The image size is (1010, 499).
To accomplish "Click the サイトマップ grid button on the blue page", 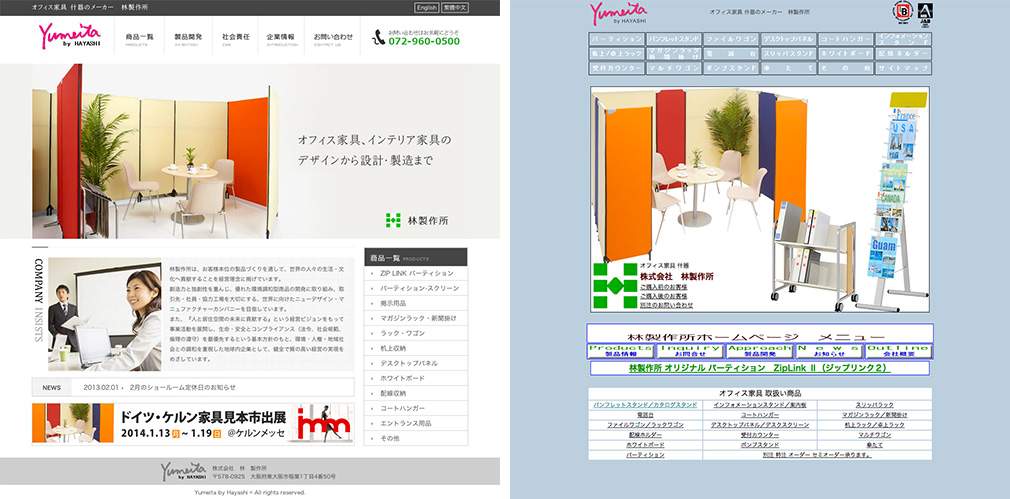I will 903,68.
